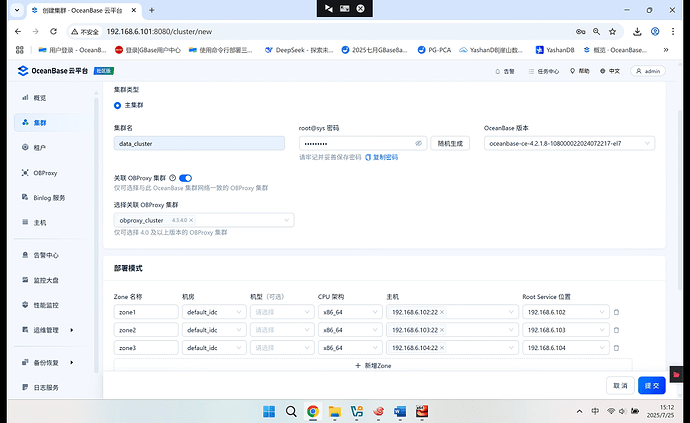Open Chrome zoom magnifier in address bar
The image size is (690, 423).
tap(596, 32)
